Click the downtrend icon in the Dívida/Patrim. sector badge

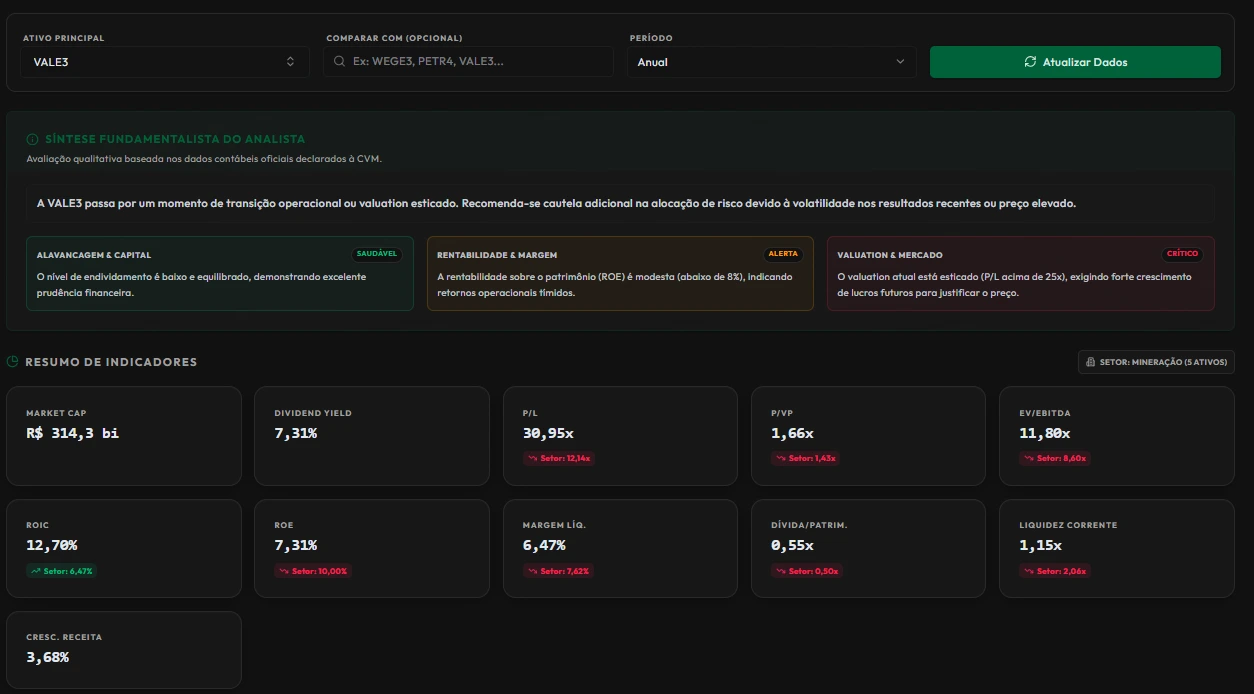point(782,571)
